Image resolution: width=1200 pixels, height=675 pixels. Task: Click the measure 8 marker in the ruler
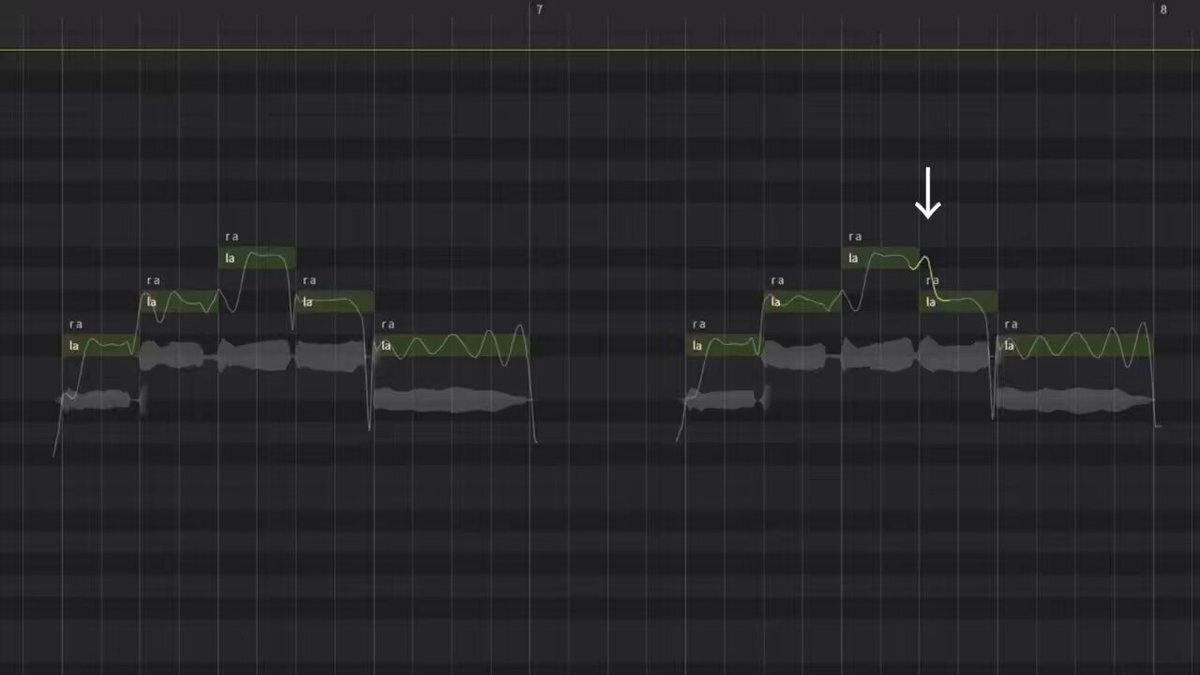[1163, 9]
